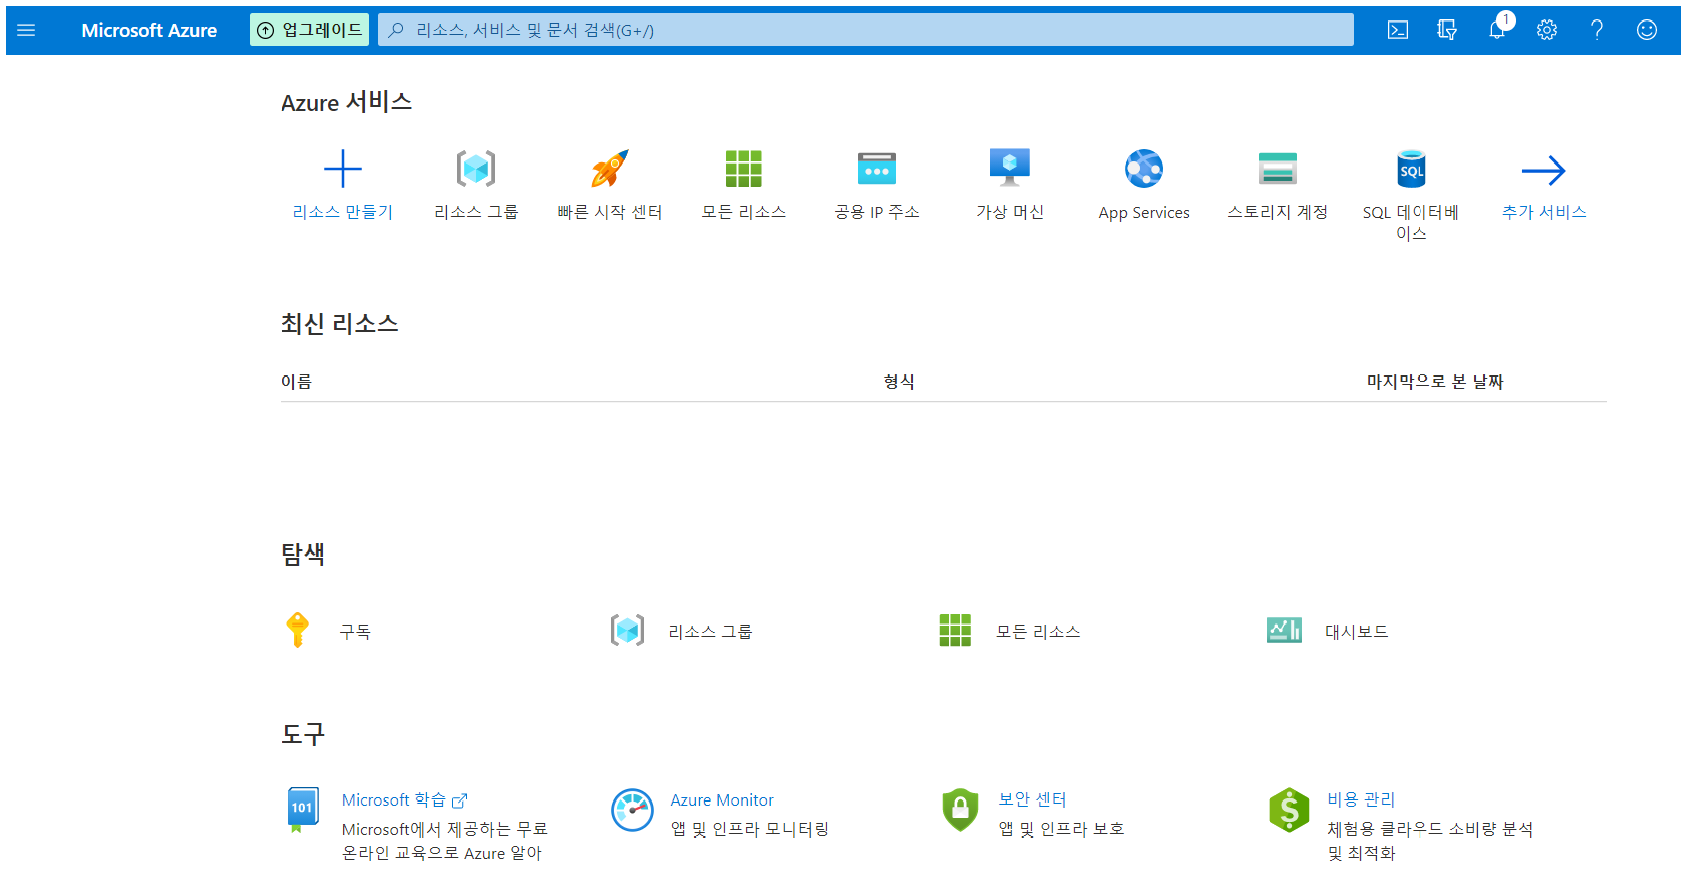Open 구독 key icon under 탐색
The image size is (1695, 874).
click(297, 630)
